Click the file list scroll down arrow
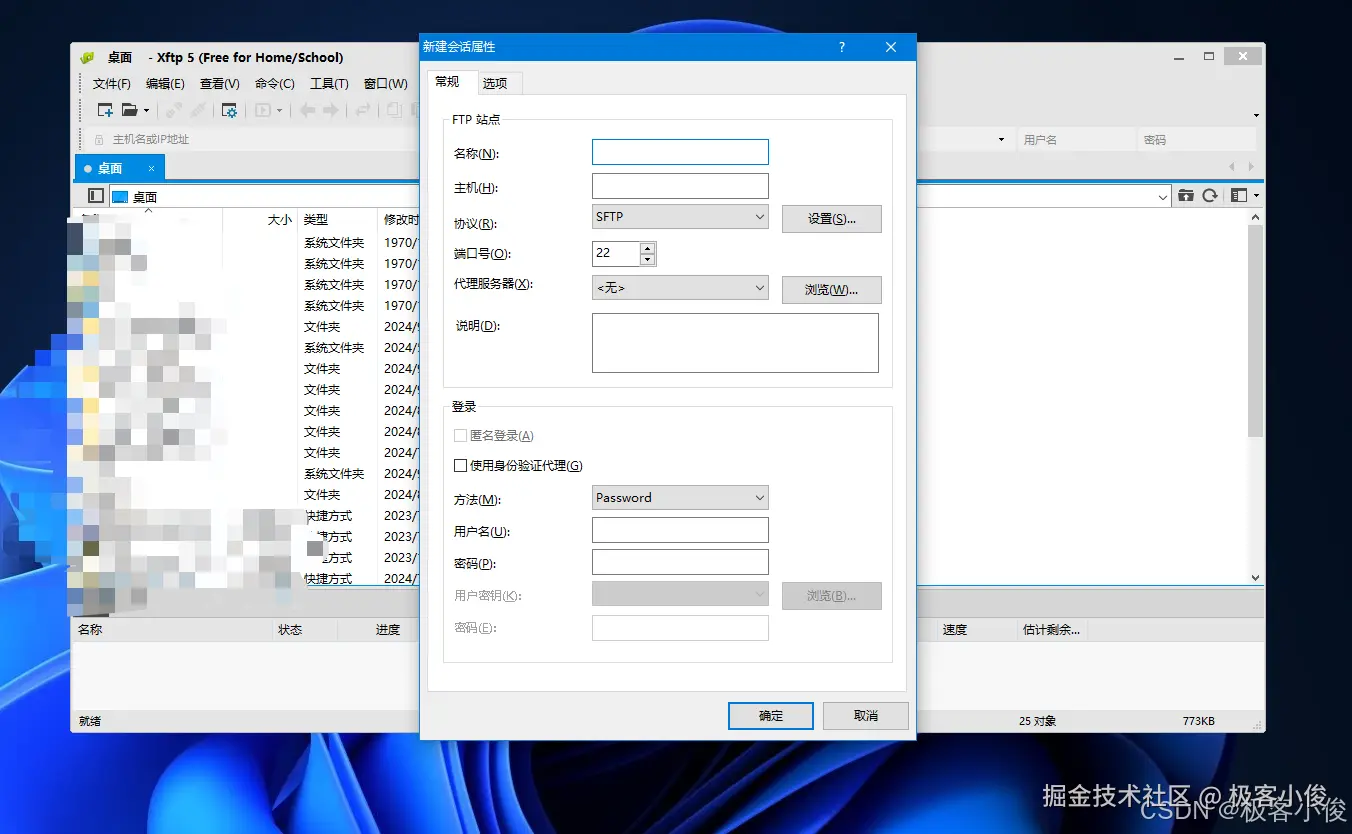Image resolution: width=1352 pixels, height=834 pixels. point(1256,578)
